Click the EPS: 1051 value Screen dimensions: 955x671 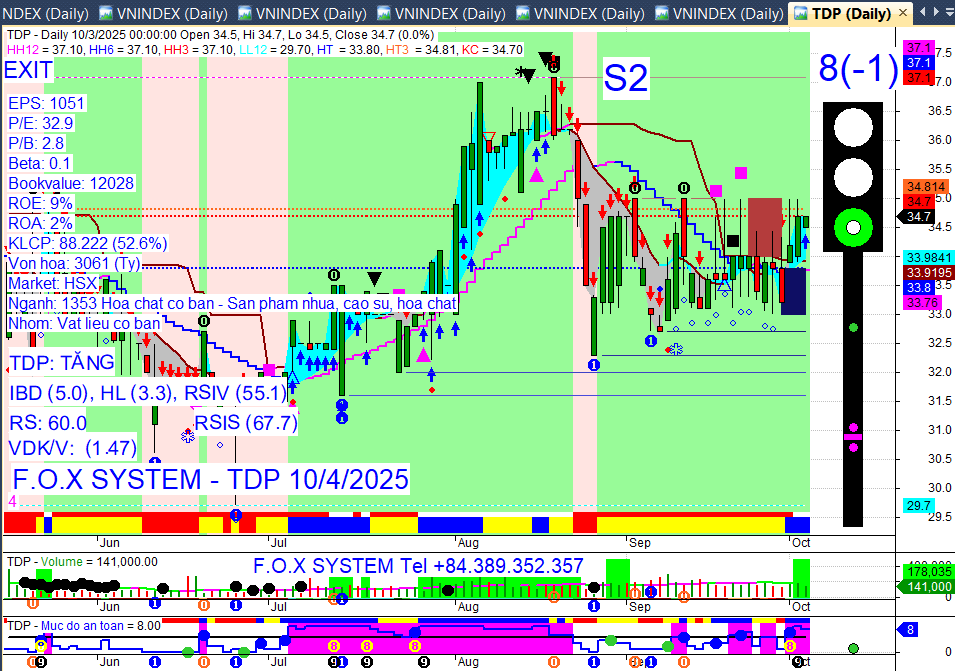pos(46,103)
